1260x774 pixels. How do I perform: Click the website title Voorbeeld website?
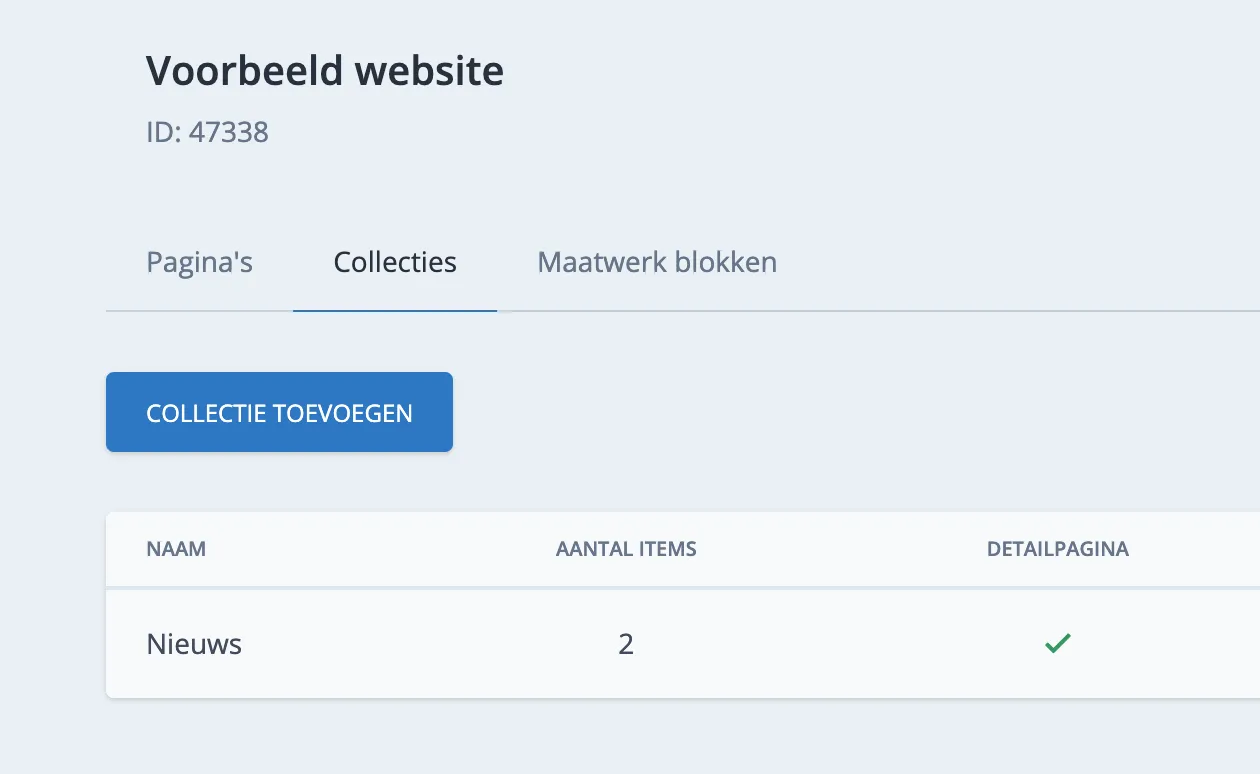coord(325,70)
